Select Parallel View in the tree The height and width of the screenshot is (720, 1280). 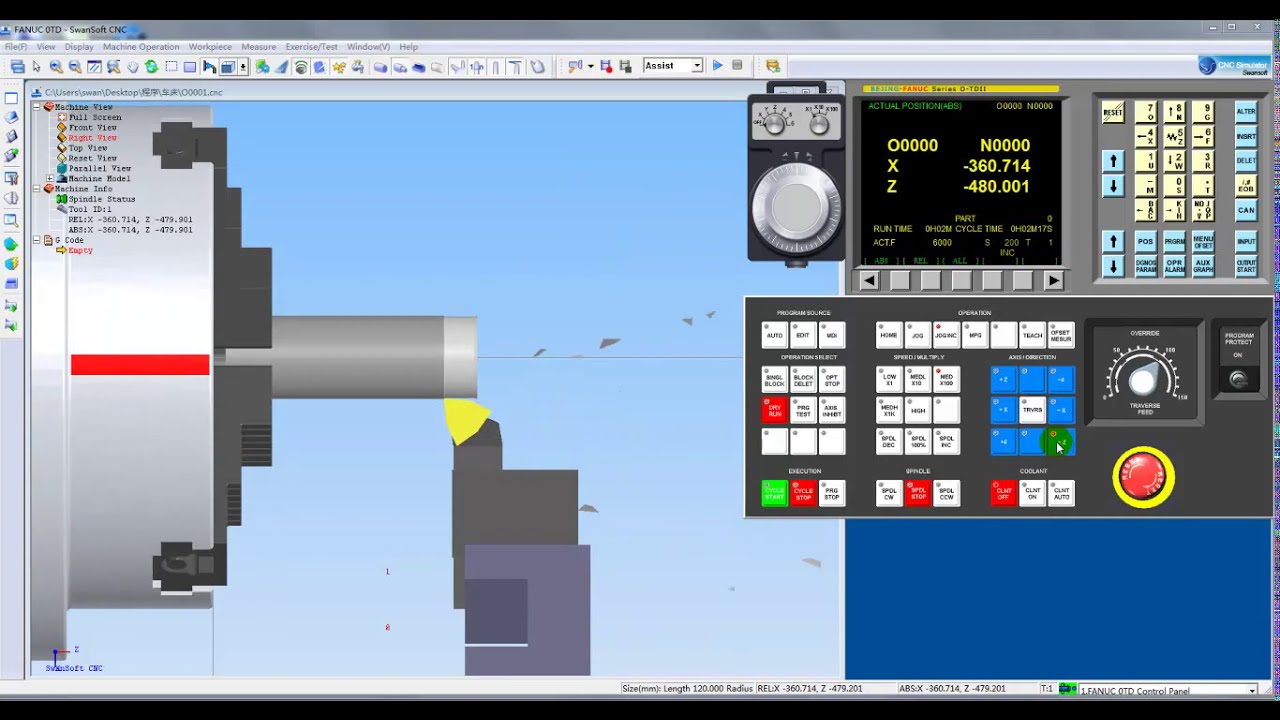pos(99,168)
